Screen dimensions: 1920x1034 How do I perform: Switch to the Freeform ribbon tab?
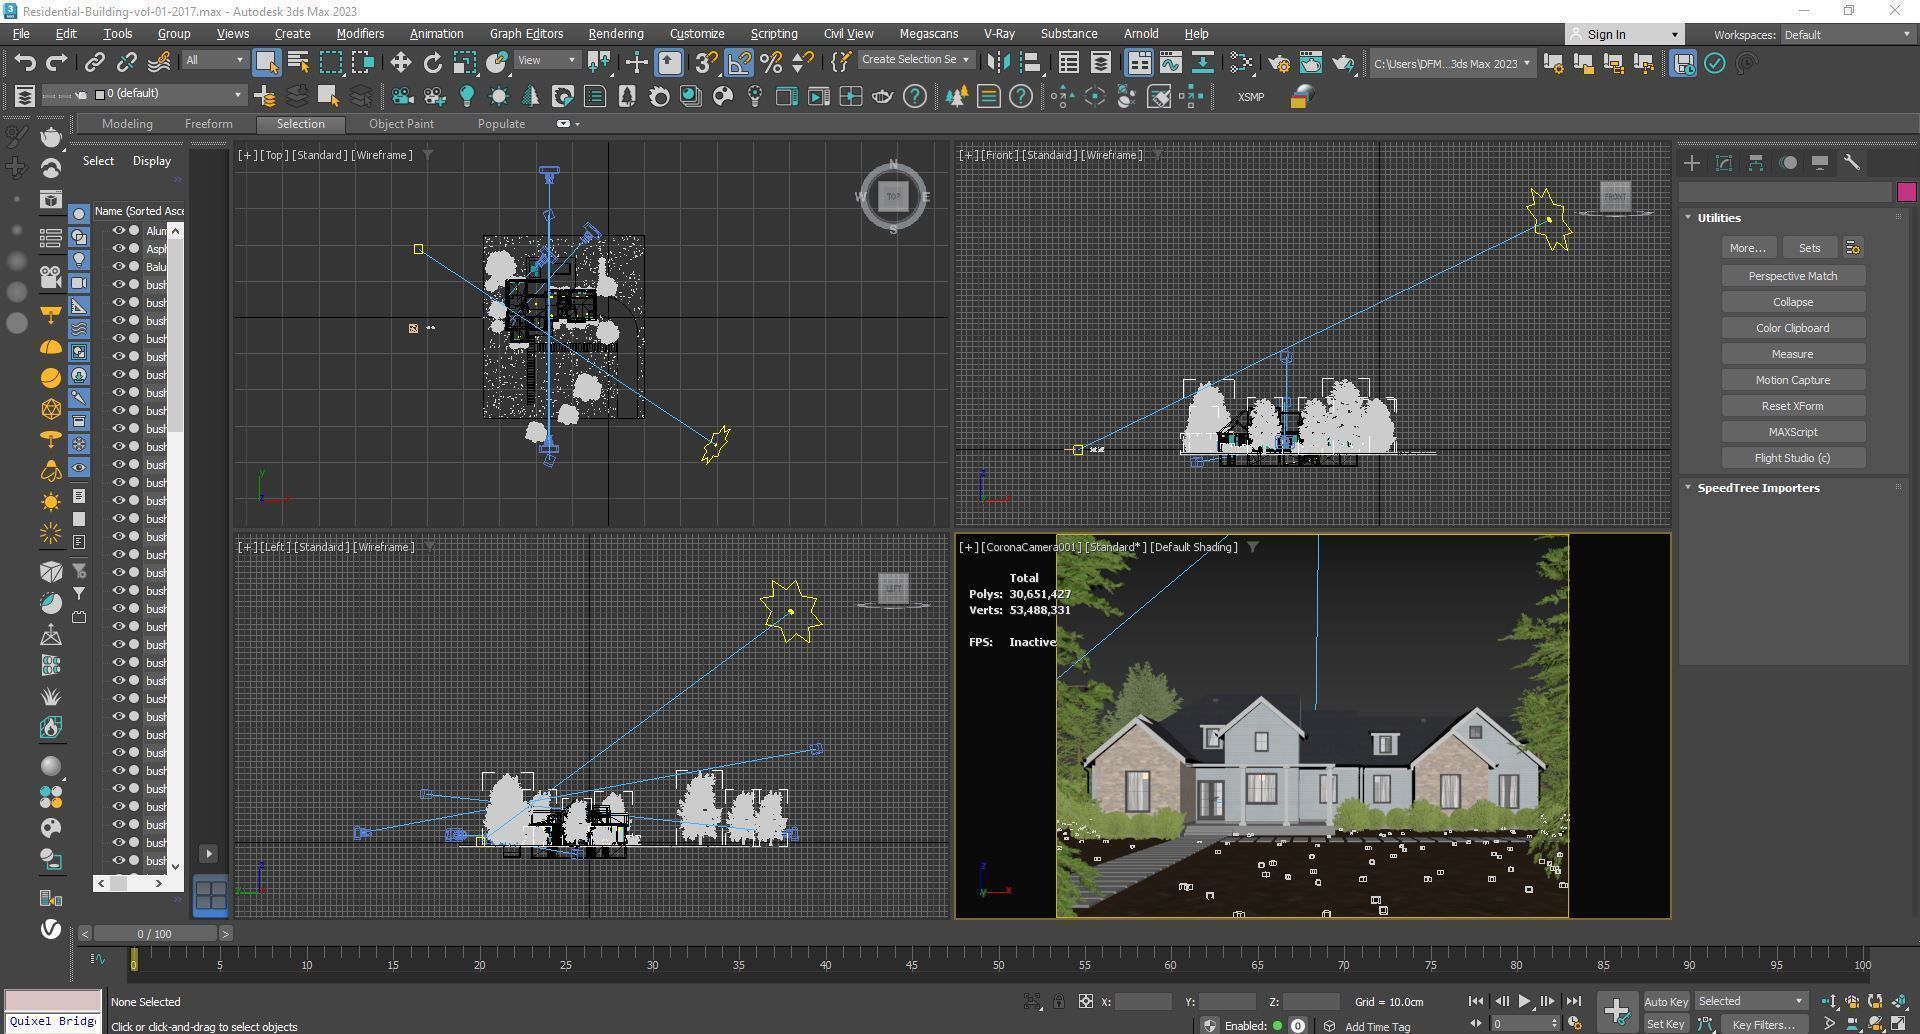tap(208, 124)
